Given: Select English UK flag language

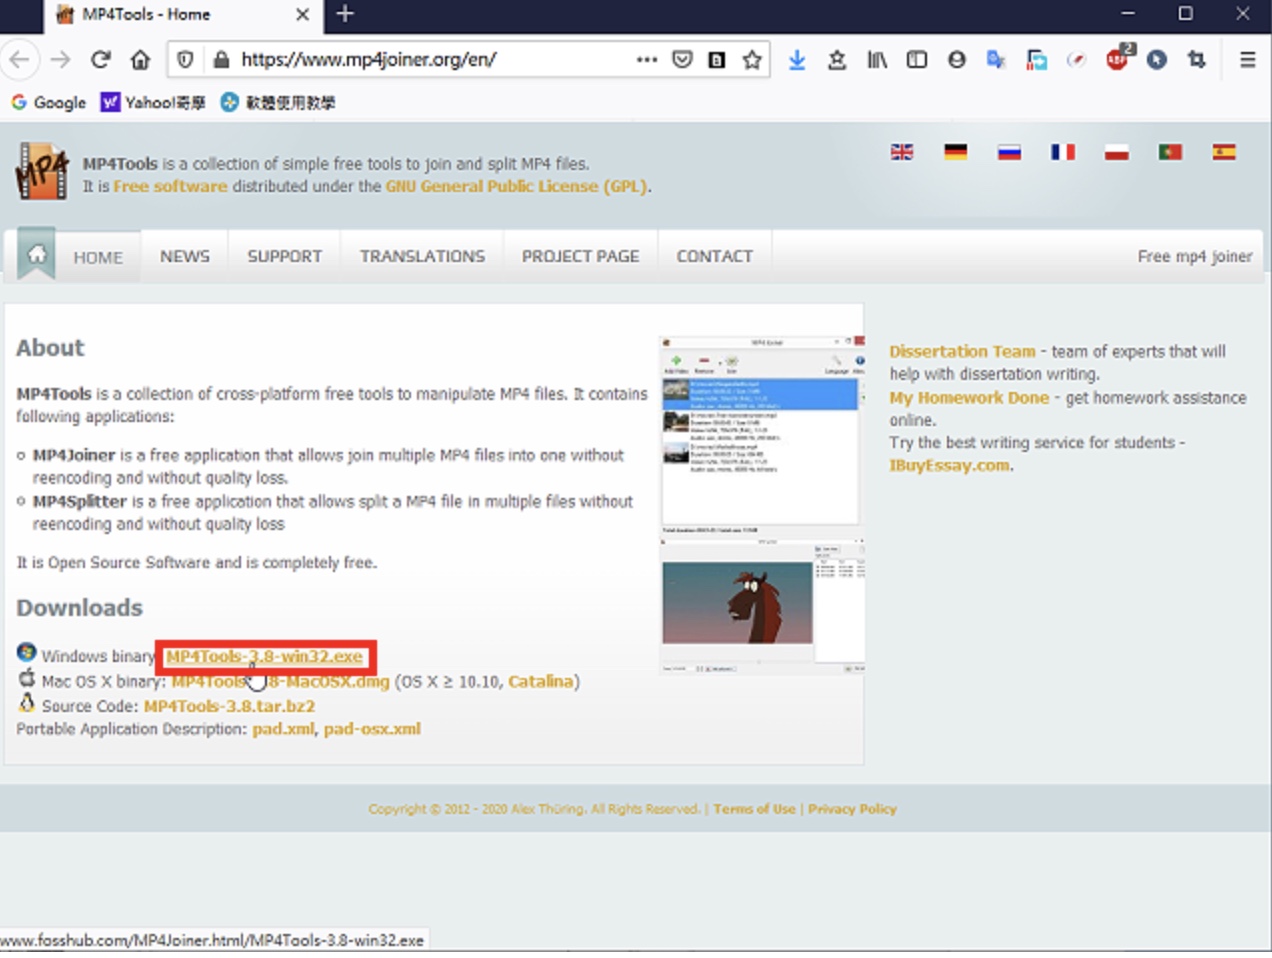Looking at the screenshot, I should point(902,152).
